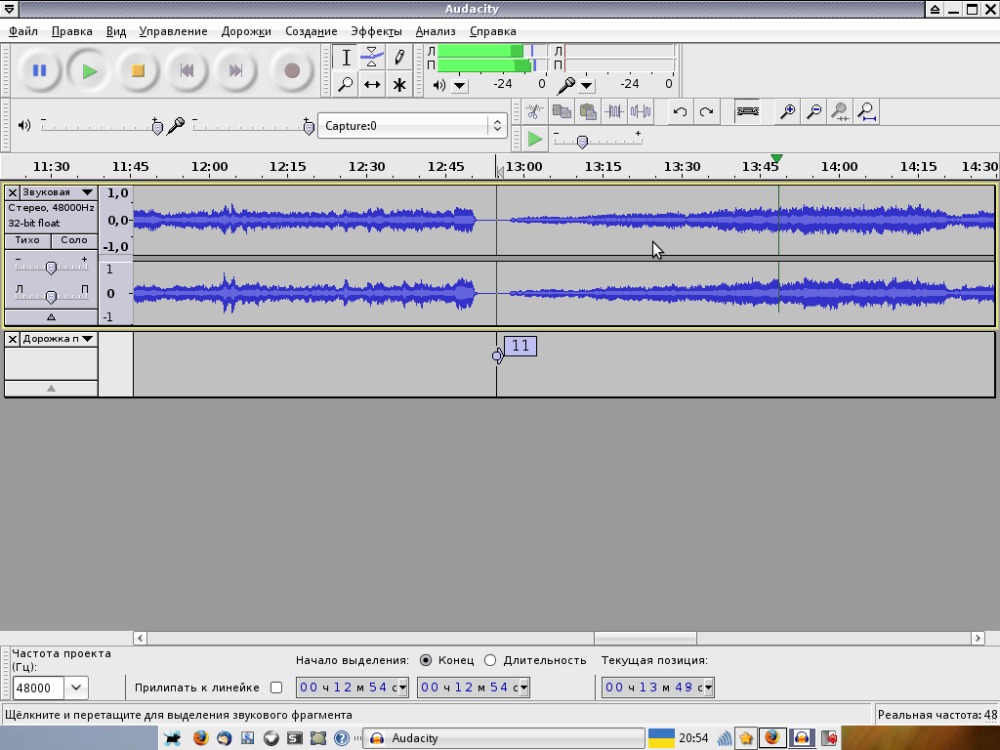
Task: Open the Создание menu
Action: (x=311, y=31)
